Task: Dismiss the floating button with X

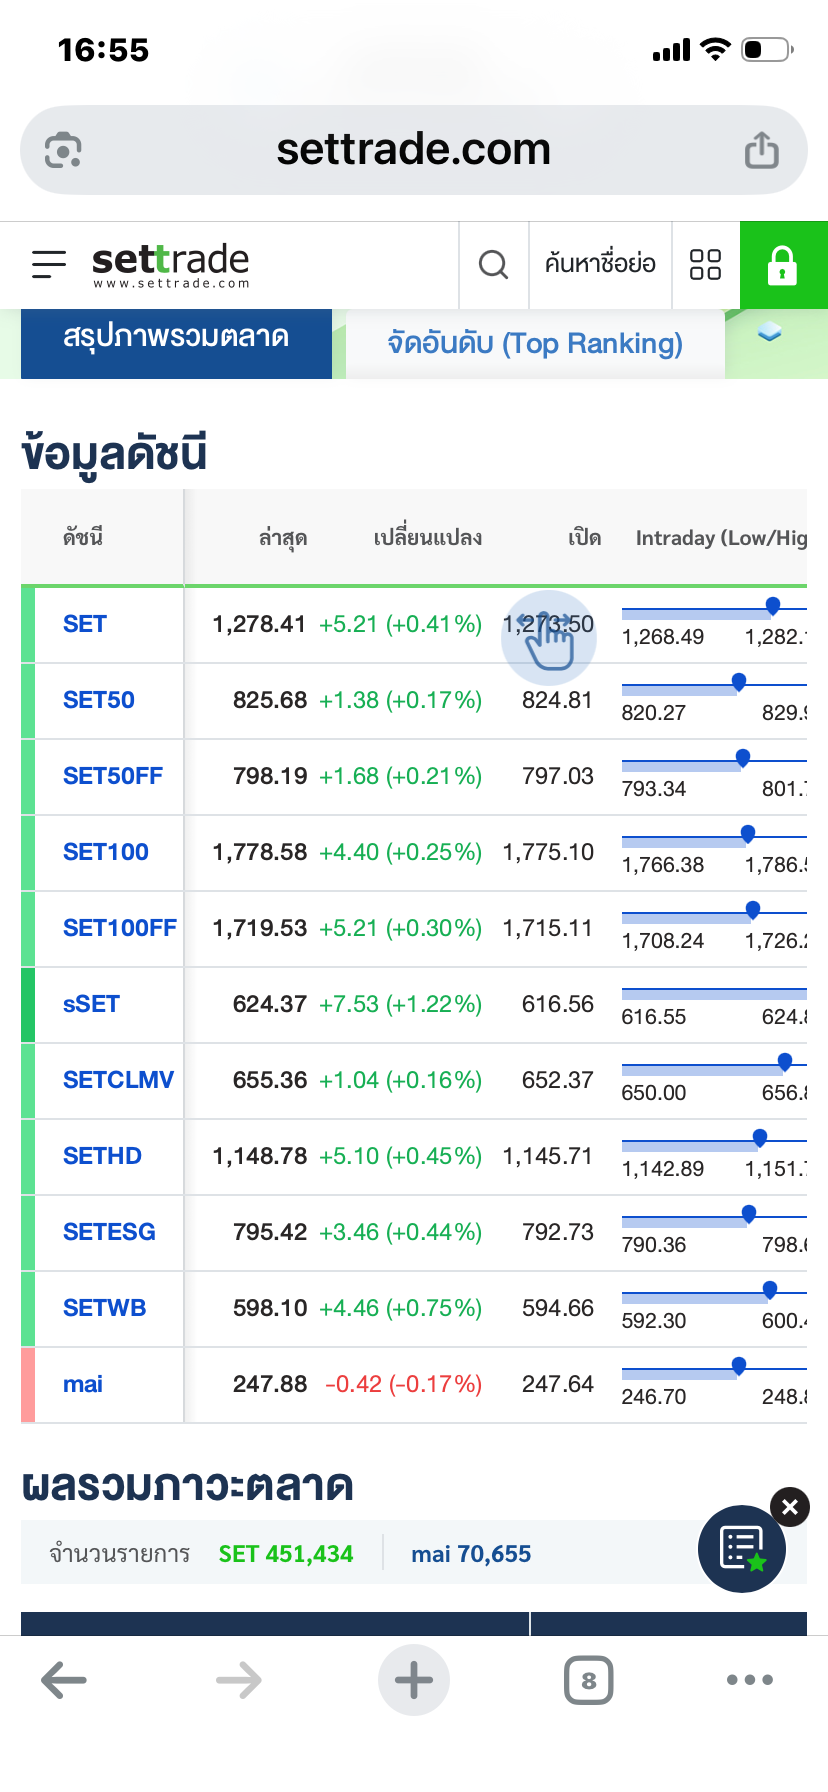Action: [x=789, y=1507]
